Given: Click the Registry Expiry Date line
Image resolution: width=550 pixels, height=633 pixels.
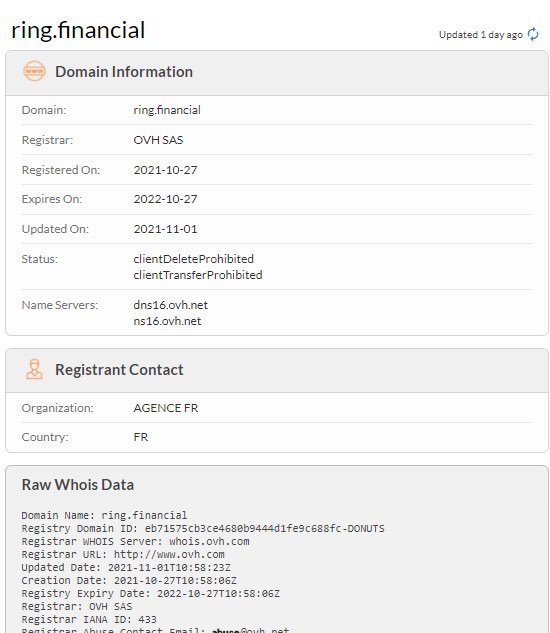Looking at the screenshot, I should pos(151,593).
